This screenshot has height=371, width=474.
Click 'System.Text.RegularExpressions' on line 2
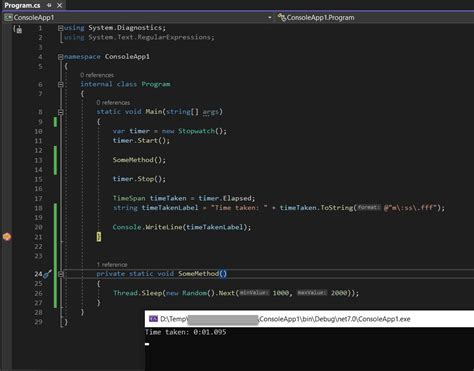[149, 37]
